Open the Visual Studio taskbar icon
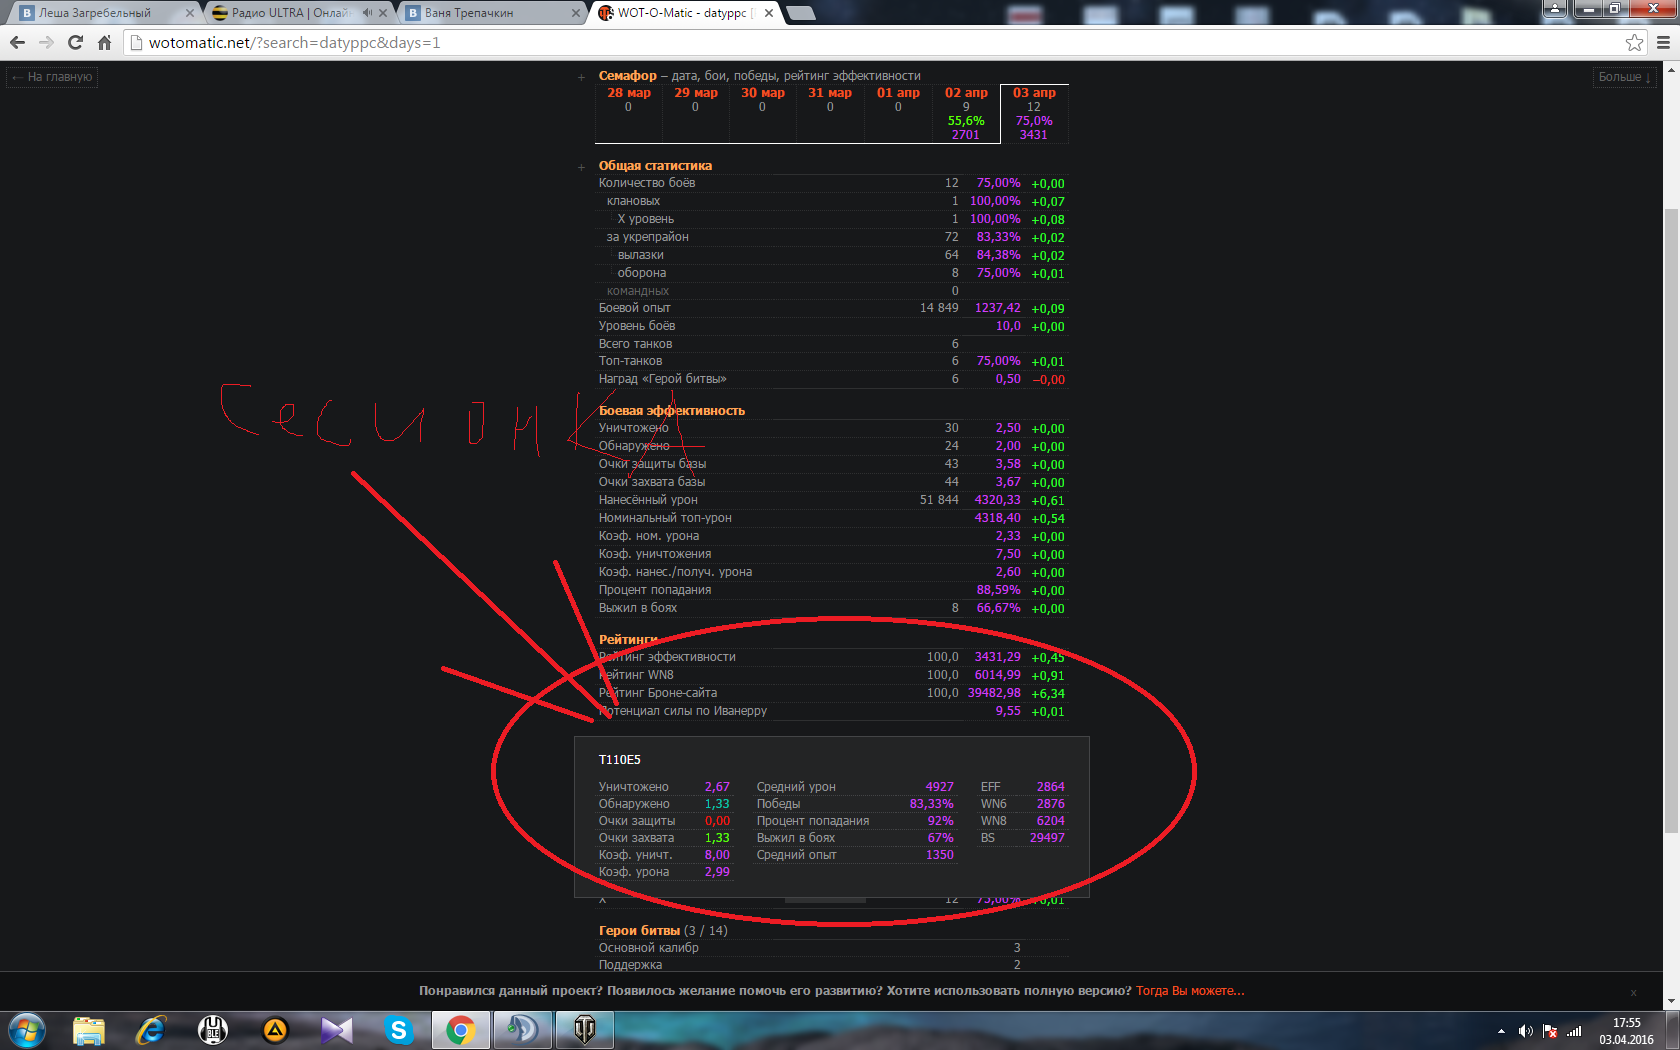This screenshot has width=1680, height=1050. click(x=337, y=1030)
